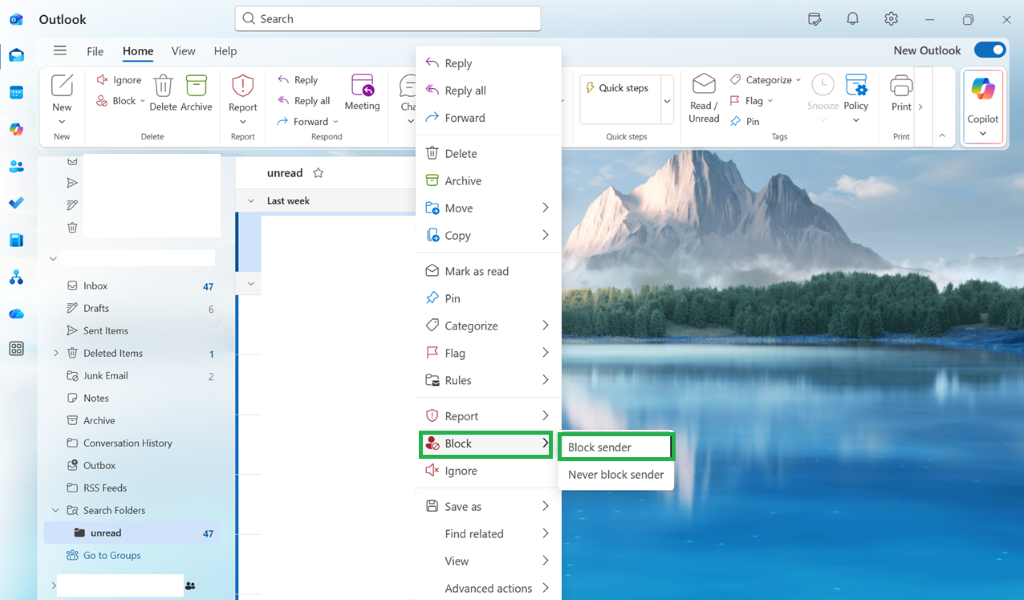This screenshot has width=1024, height=600.
Task: Open Org Explorer app in left rail
Action: tap(16, 277)
